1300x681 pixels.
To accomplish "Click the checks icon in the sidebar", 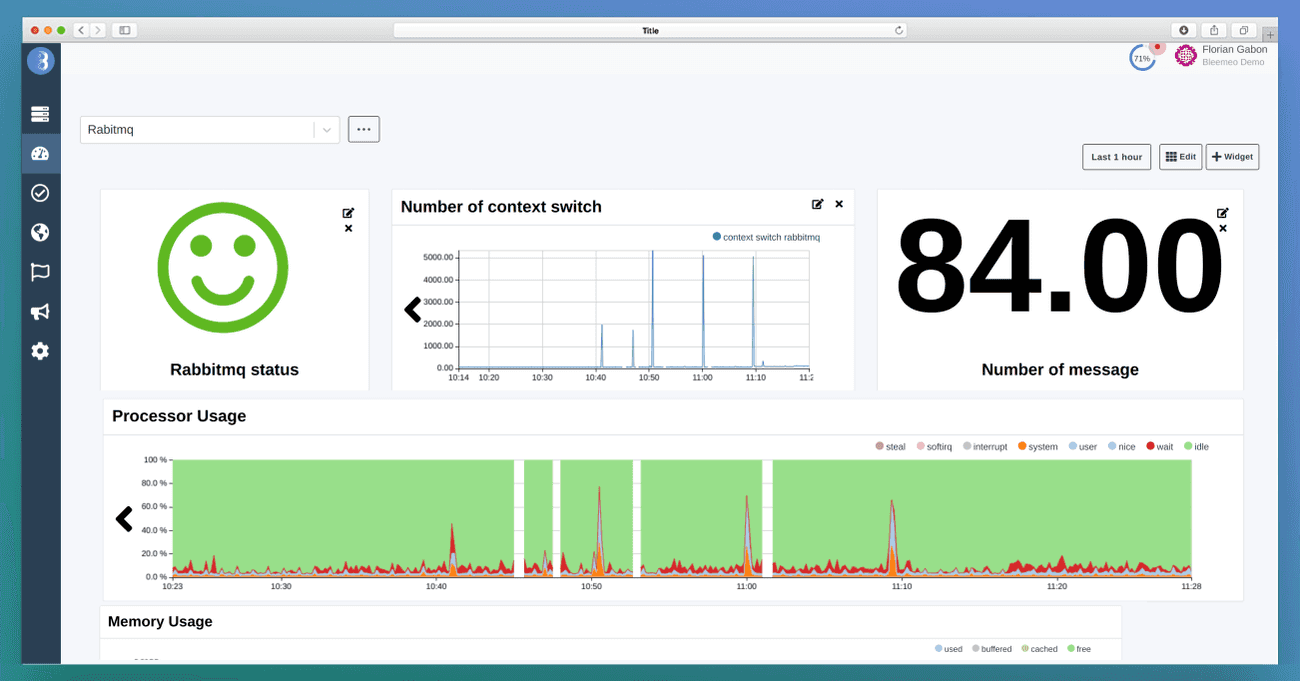I will [40, 192].
